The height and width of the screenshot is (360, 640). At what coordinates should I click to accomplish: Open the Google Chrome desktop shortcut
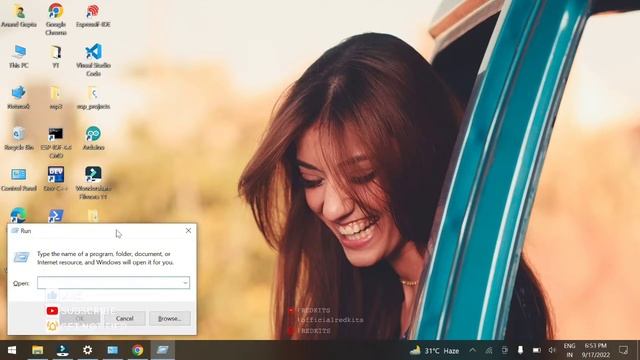point(56,19)
